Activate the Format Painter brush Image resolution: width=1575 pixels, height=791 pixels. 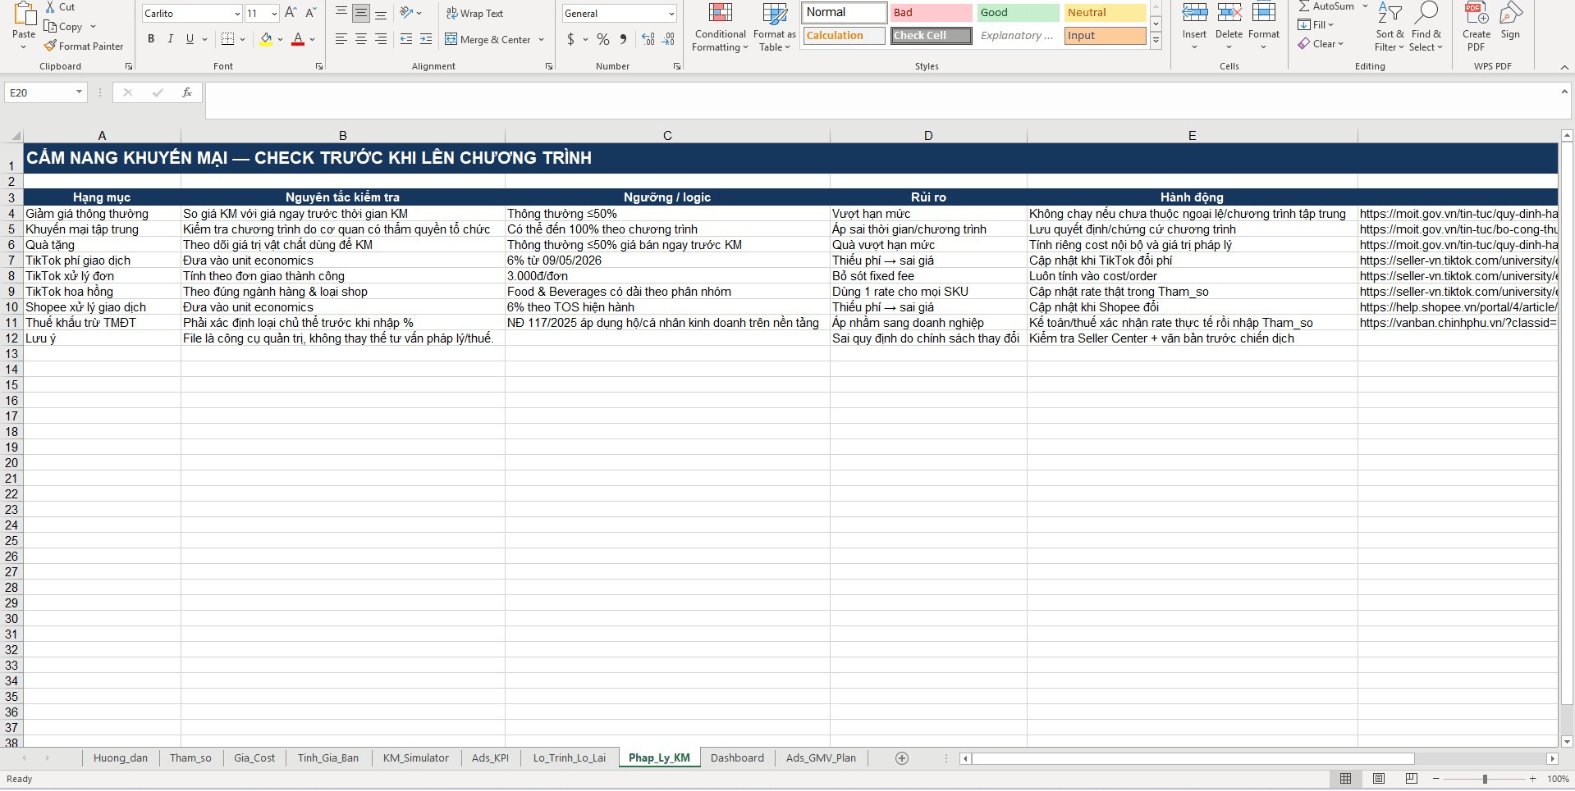(51, 46)
